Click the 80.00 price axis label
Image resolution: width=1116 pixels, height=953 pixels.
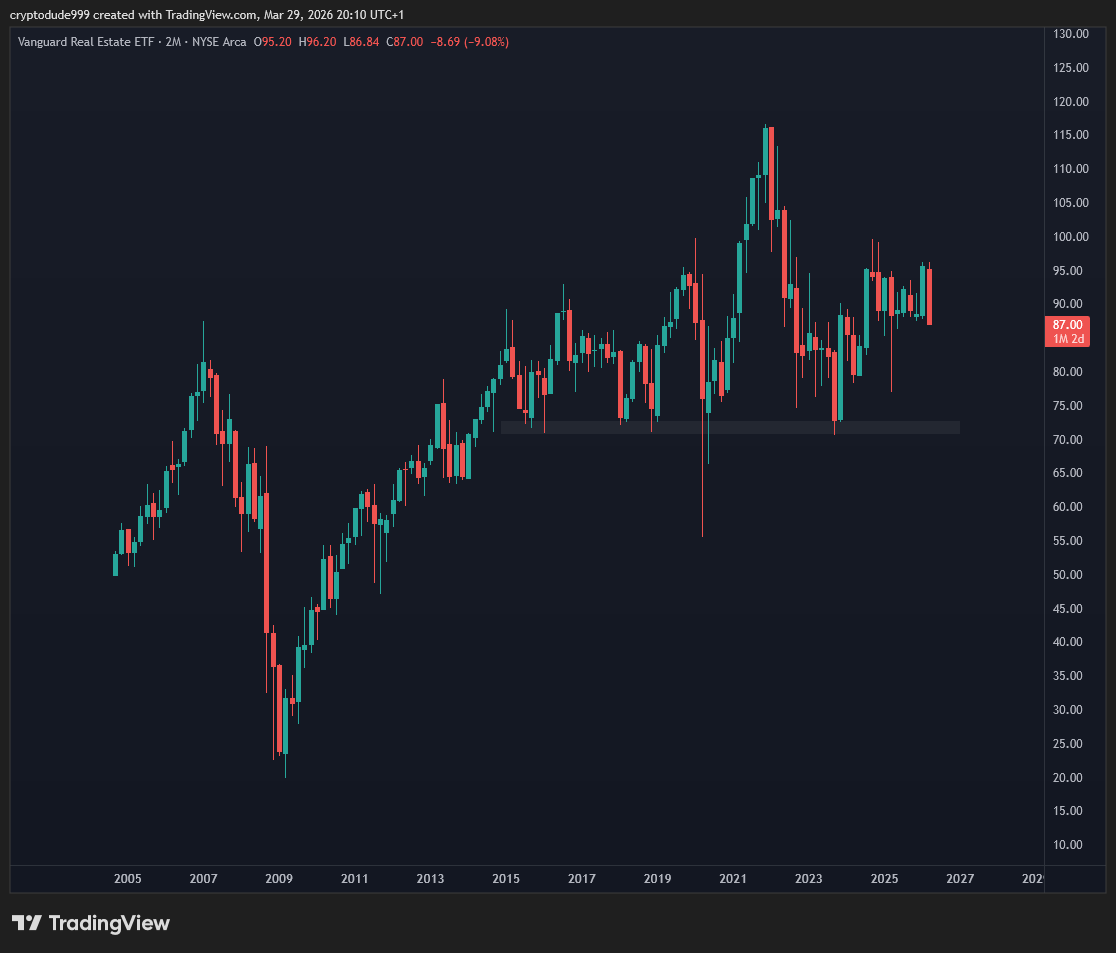(x=1067, y=372)
